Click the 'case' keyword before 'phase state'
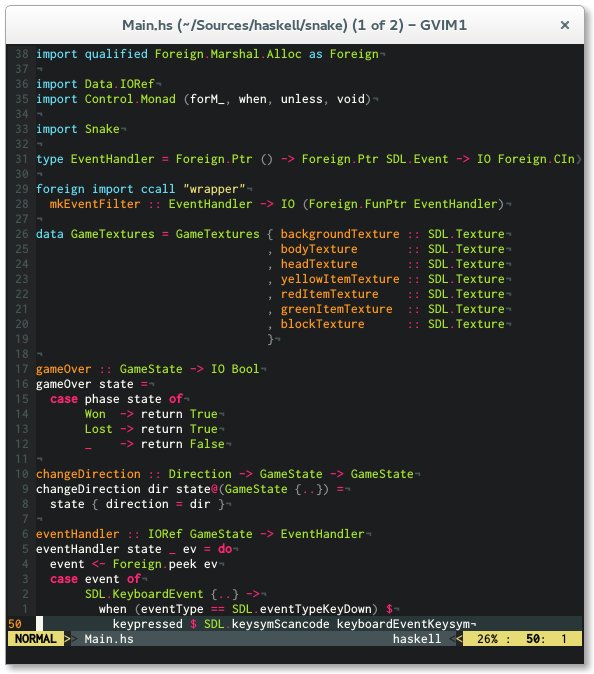 click(64, 399)
